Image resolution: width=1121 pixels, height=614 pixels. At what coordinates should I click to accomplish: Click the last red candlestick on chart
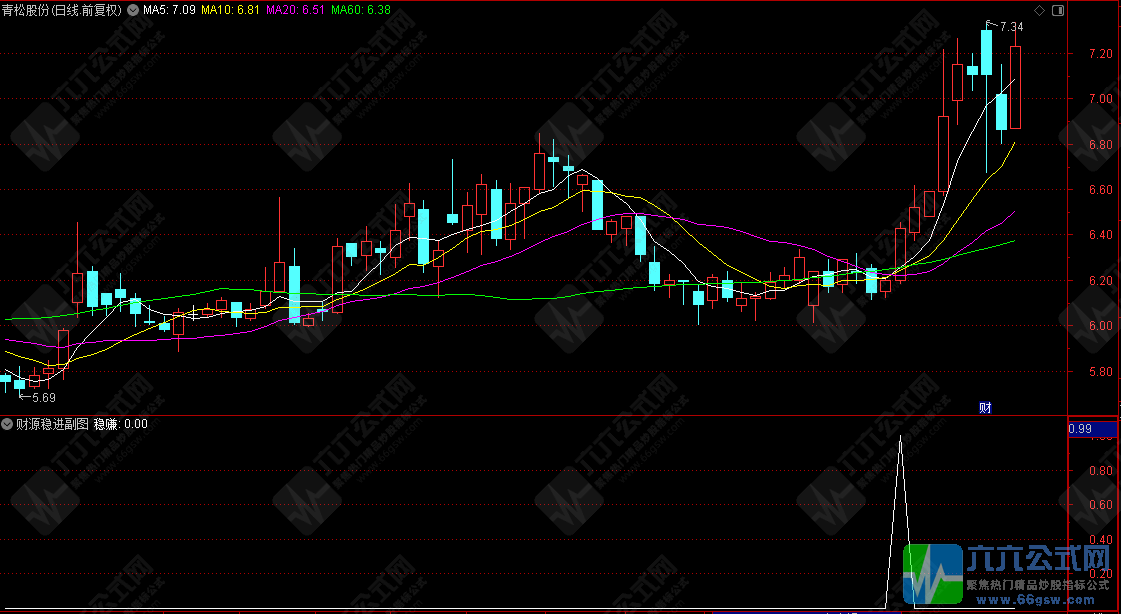[1015, 87]
